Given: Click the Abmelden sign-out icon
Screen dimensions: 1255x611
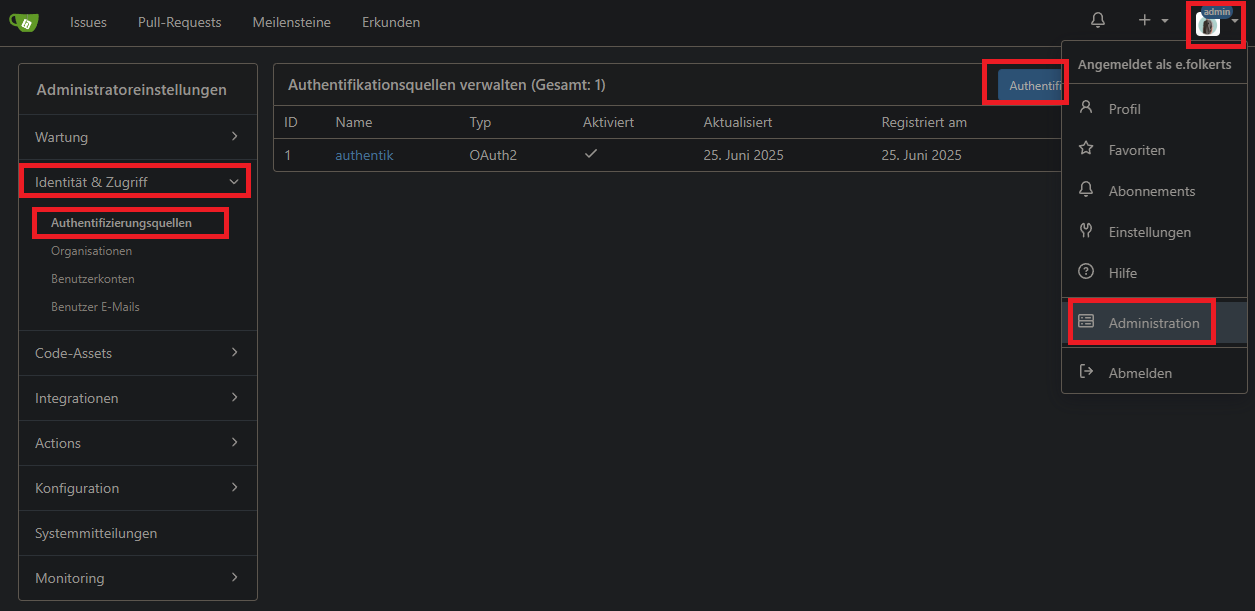Looking at the screenshot, I should [1086, 372].
